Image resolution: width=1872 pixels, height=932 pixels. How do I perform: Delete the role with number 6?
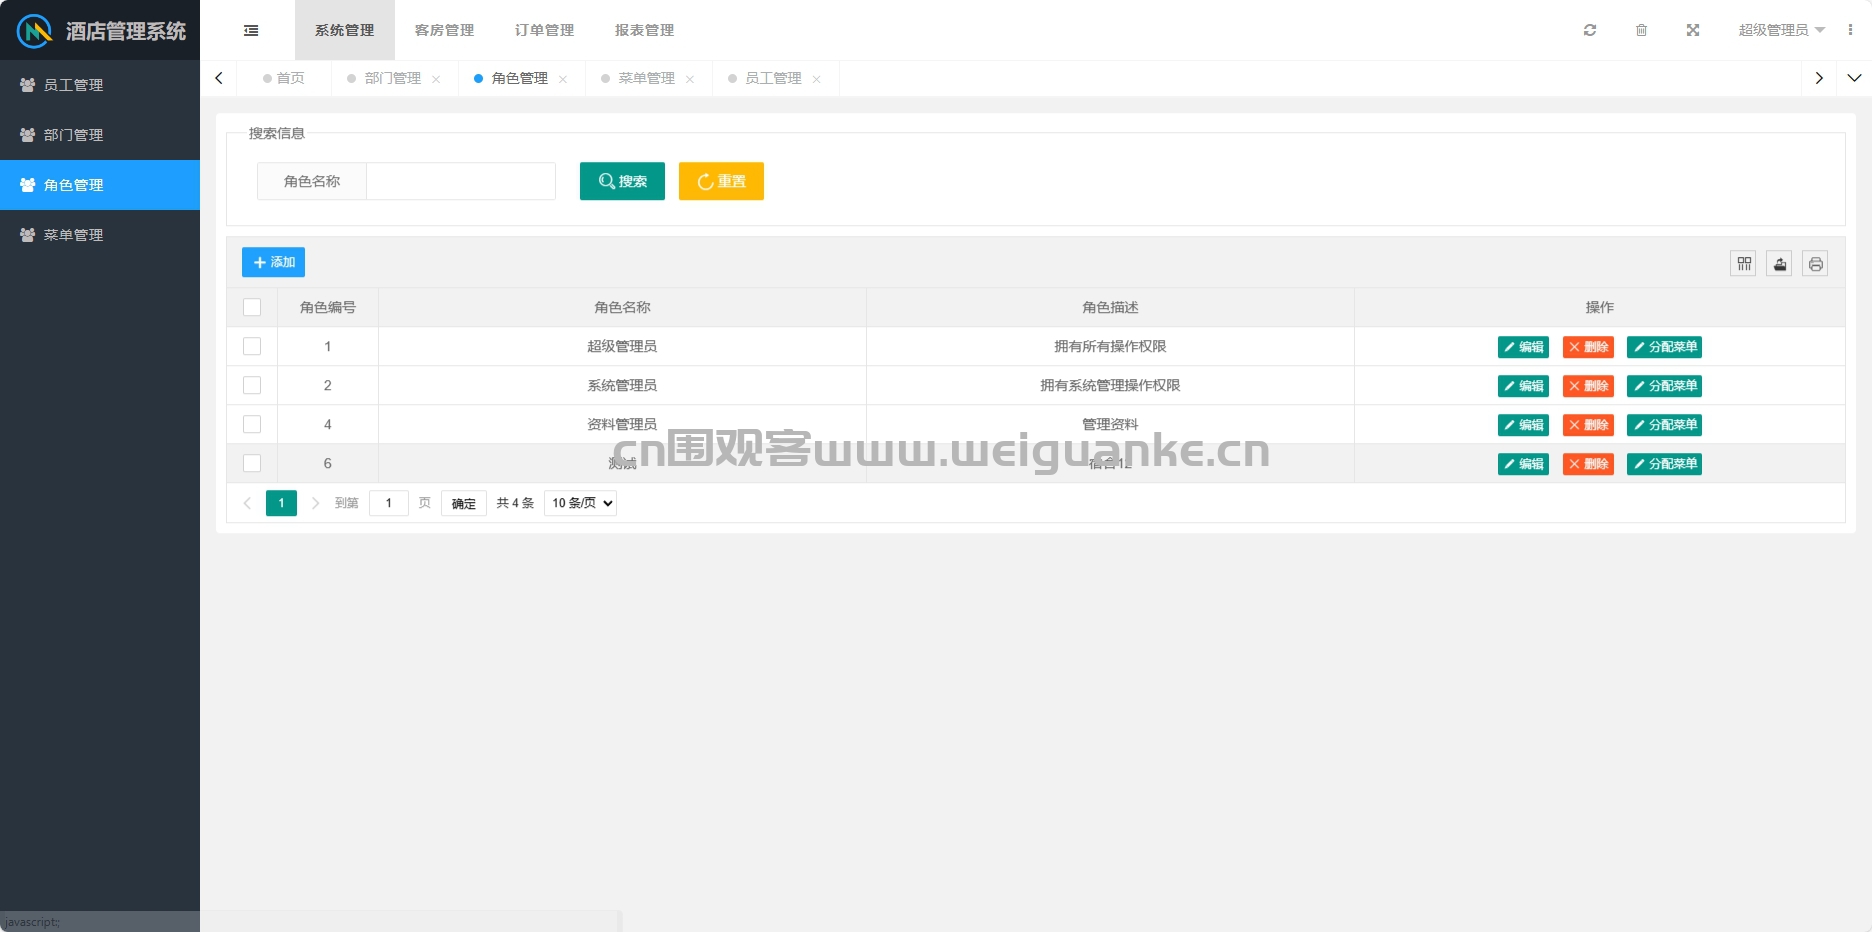click(x=1588, y=464)
